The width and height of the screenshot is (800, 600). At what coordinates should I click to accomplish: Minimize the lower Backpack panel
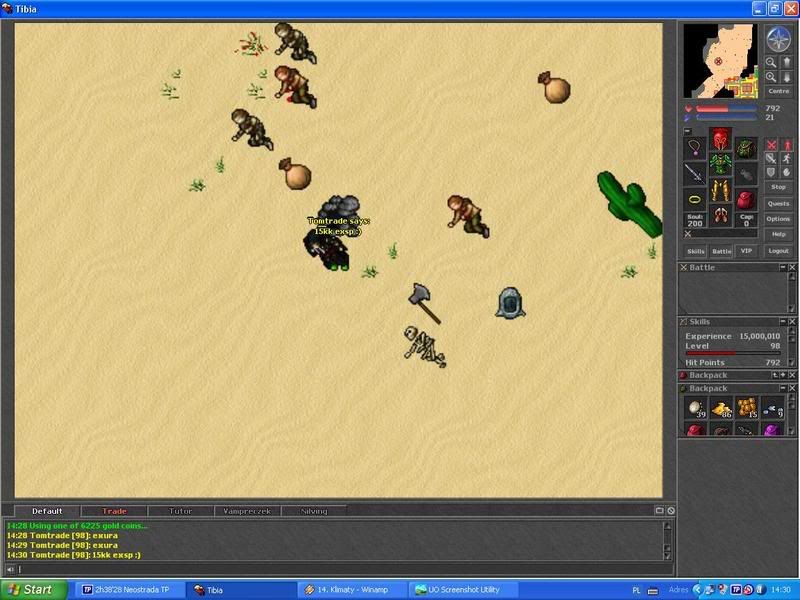tap(783, 388)
